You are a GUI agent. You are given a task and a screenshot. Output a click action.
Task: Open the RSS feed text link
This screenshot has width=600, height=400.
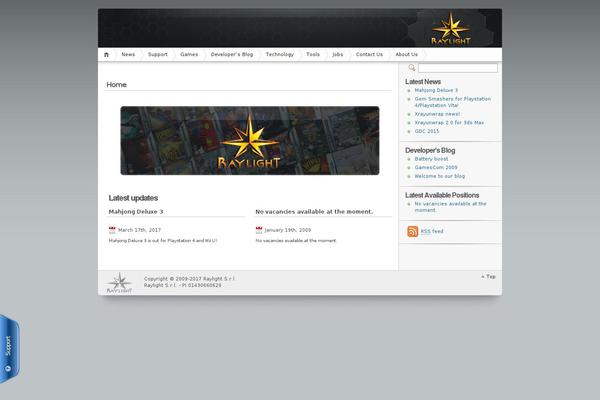[x=432, y=231]
